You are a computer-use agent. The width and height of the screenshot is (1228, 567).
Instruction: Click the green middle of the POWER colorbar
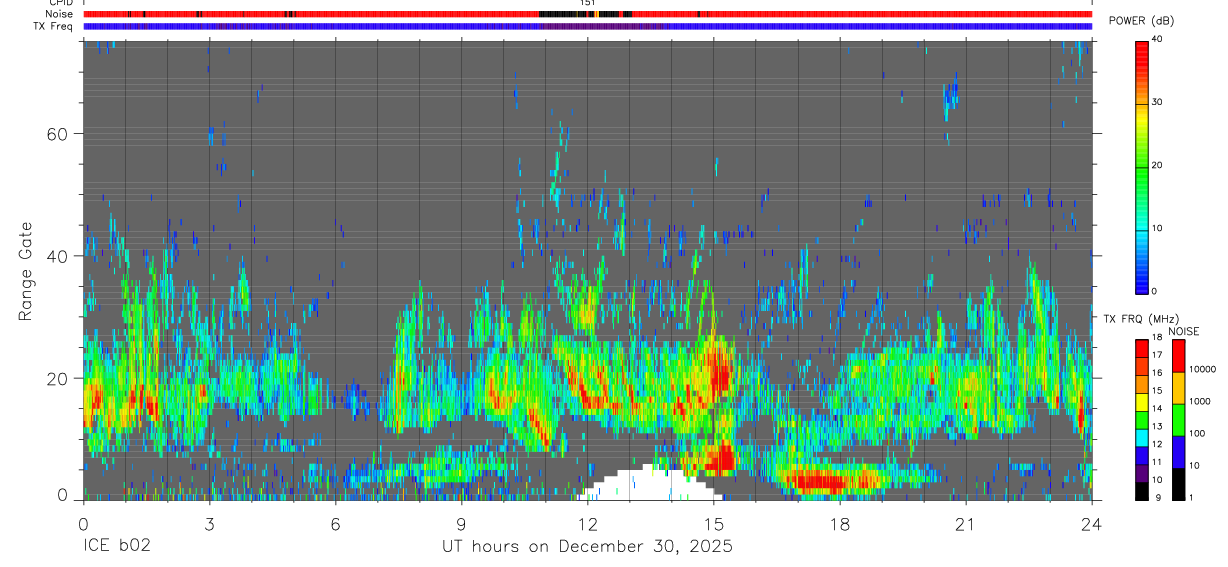(1142, 165)
